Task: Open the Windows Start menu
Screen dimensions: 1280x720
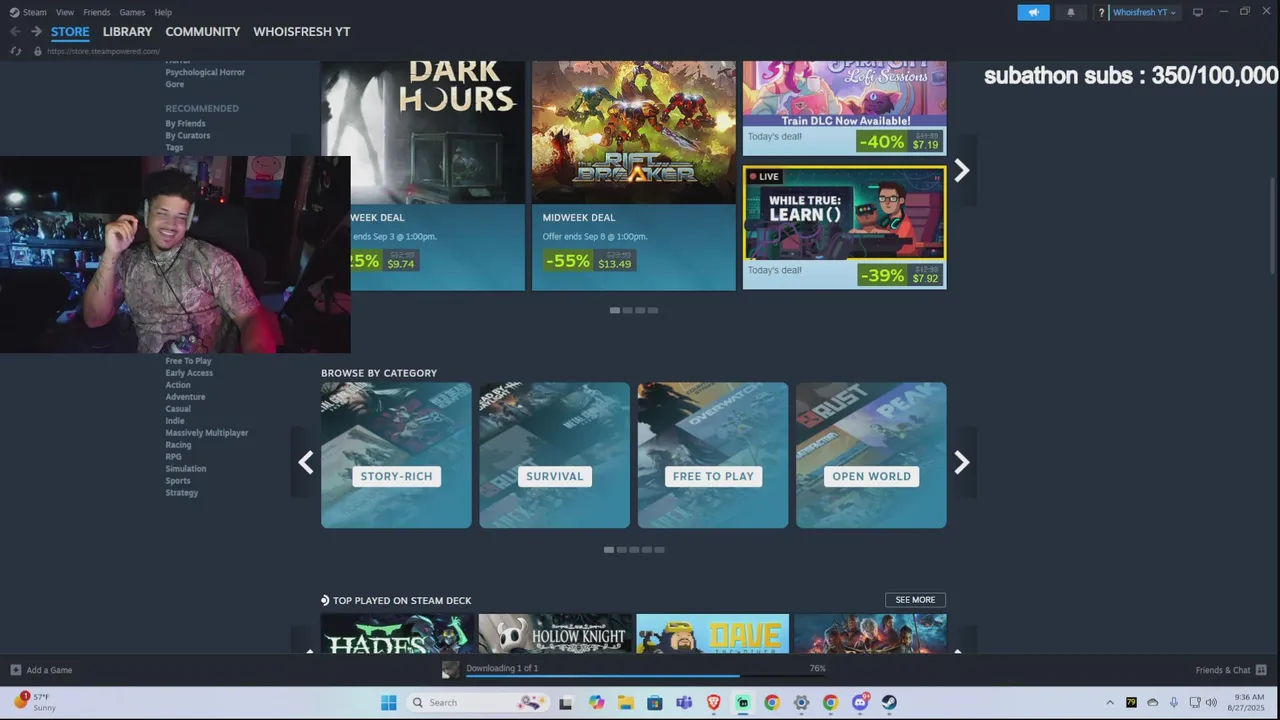Action: [x=389, y=703]
